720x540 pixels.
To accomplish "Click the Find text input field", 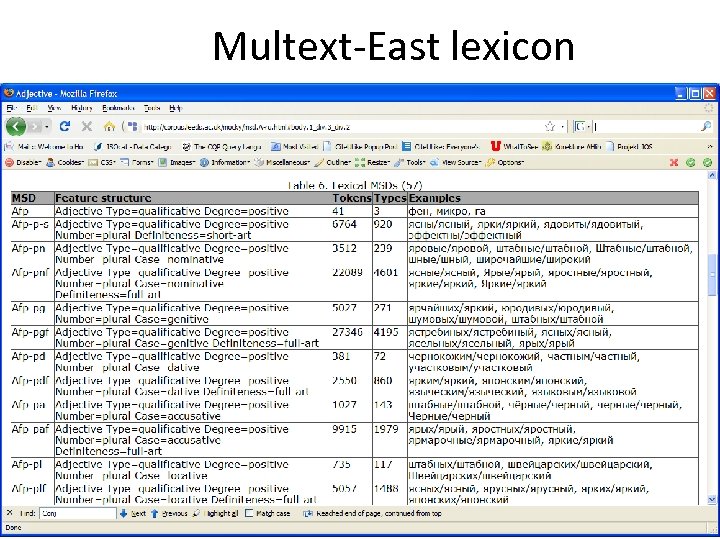I will [78, 513].
